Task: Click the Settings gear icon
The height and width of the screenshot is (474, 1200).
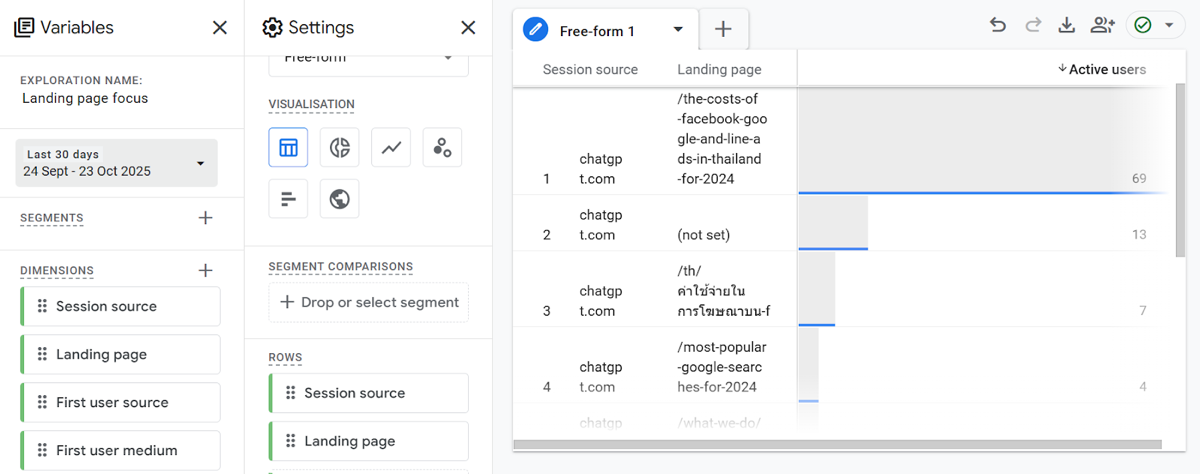Action: click(272, 28)
